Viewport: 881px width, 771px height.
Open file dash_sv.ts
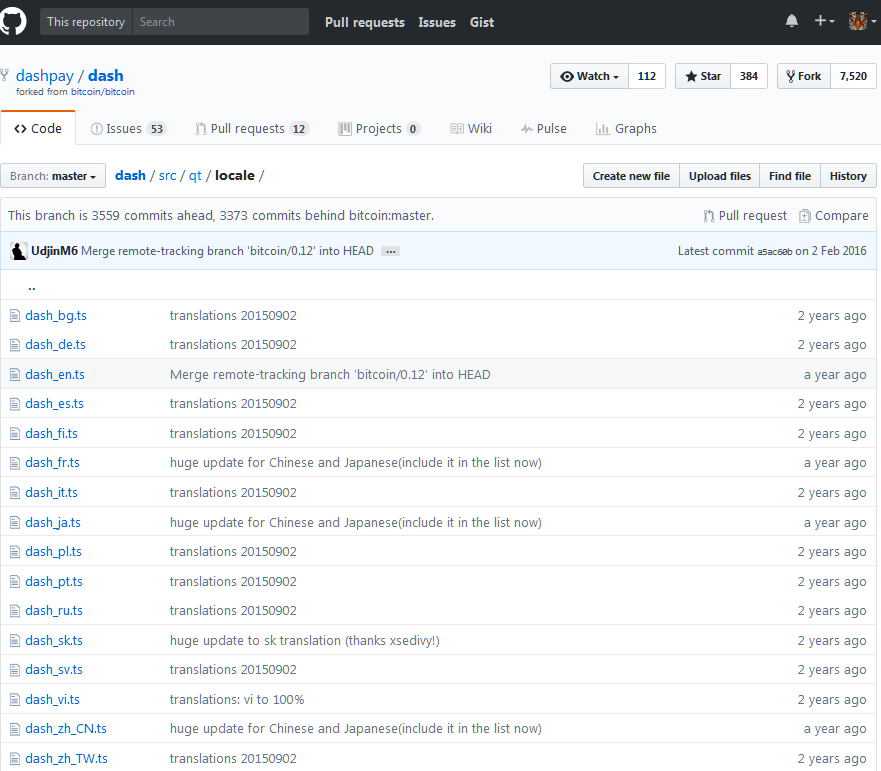(54, 669)
